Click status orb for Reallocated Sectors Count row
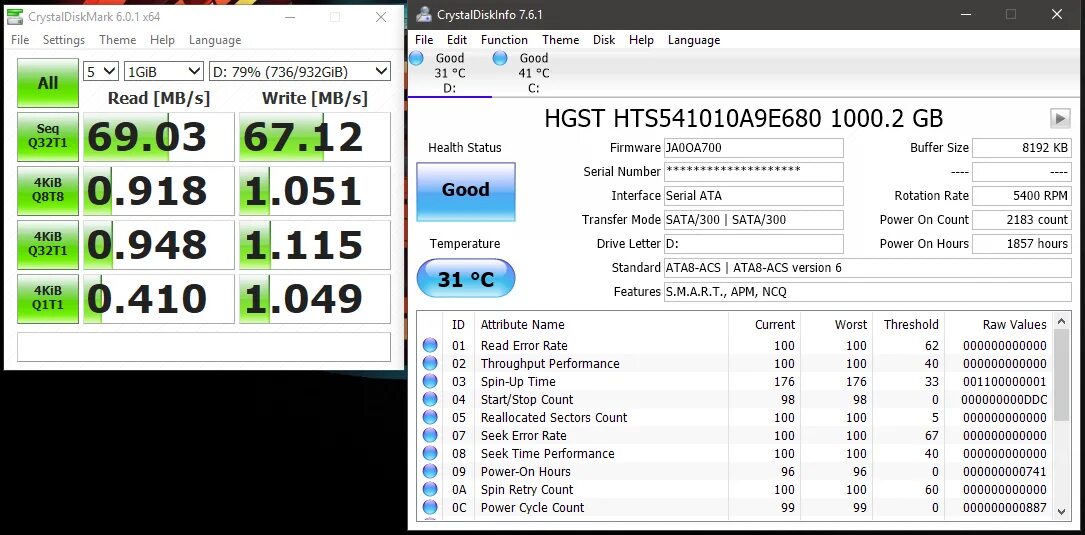This screenshot has height=535, width=1085. pos(430,417)
